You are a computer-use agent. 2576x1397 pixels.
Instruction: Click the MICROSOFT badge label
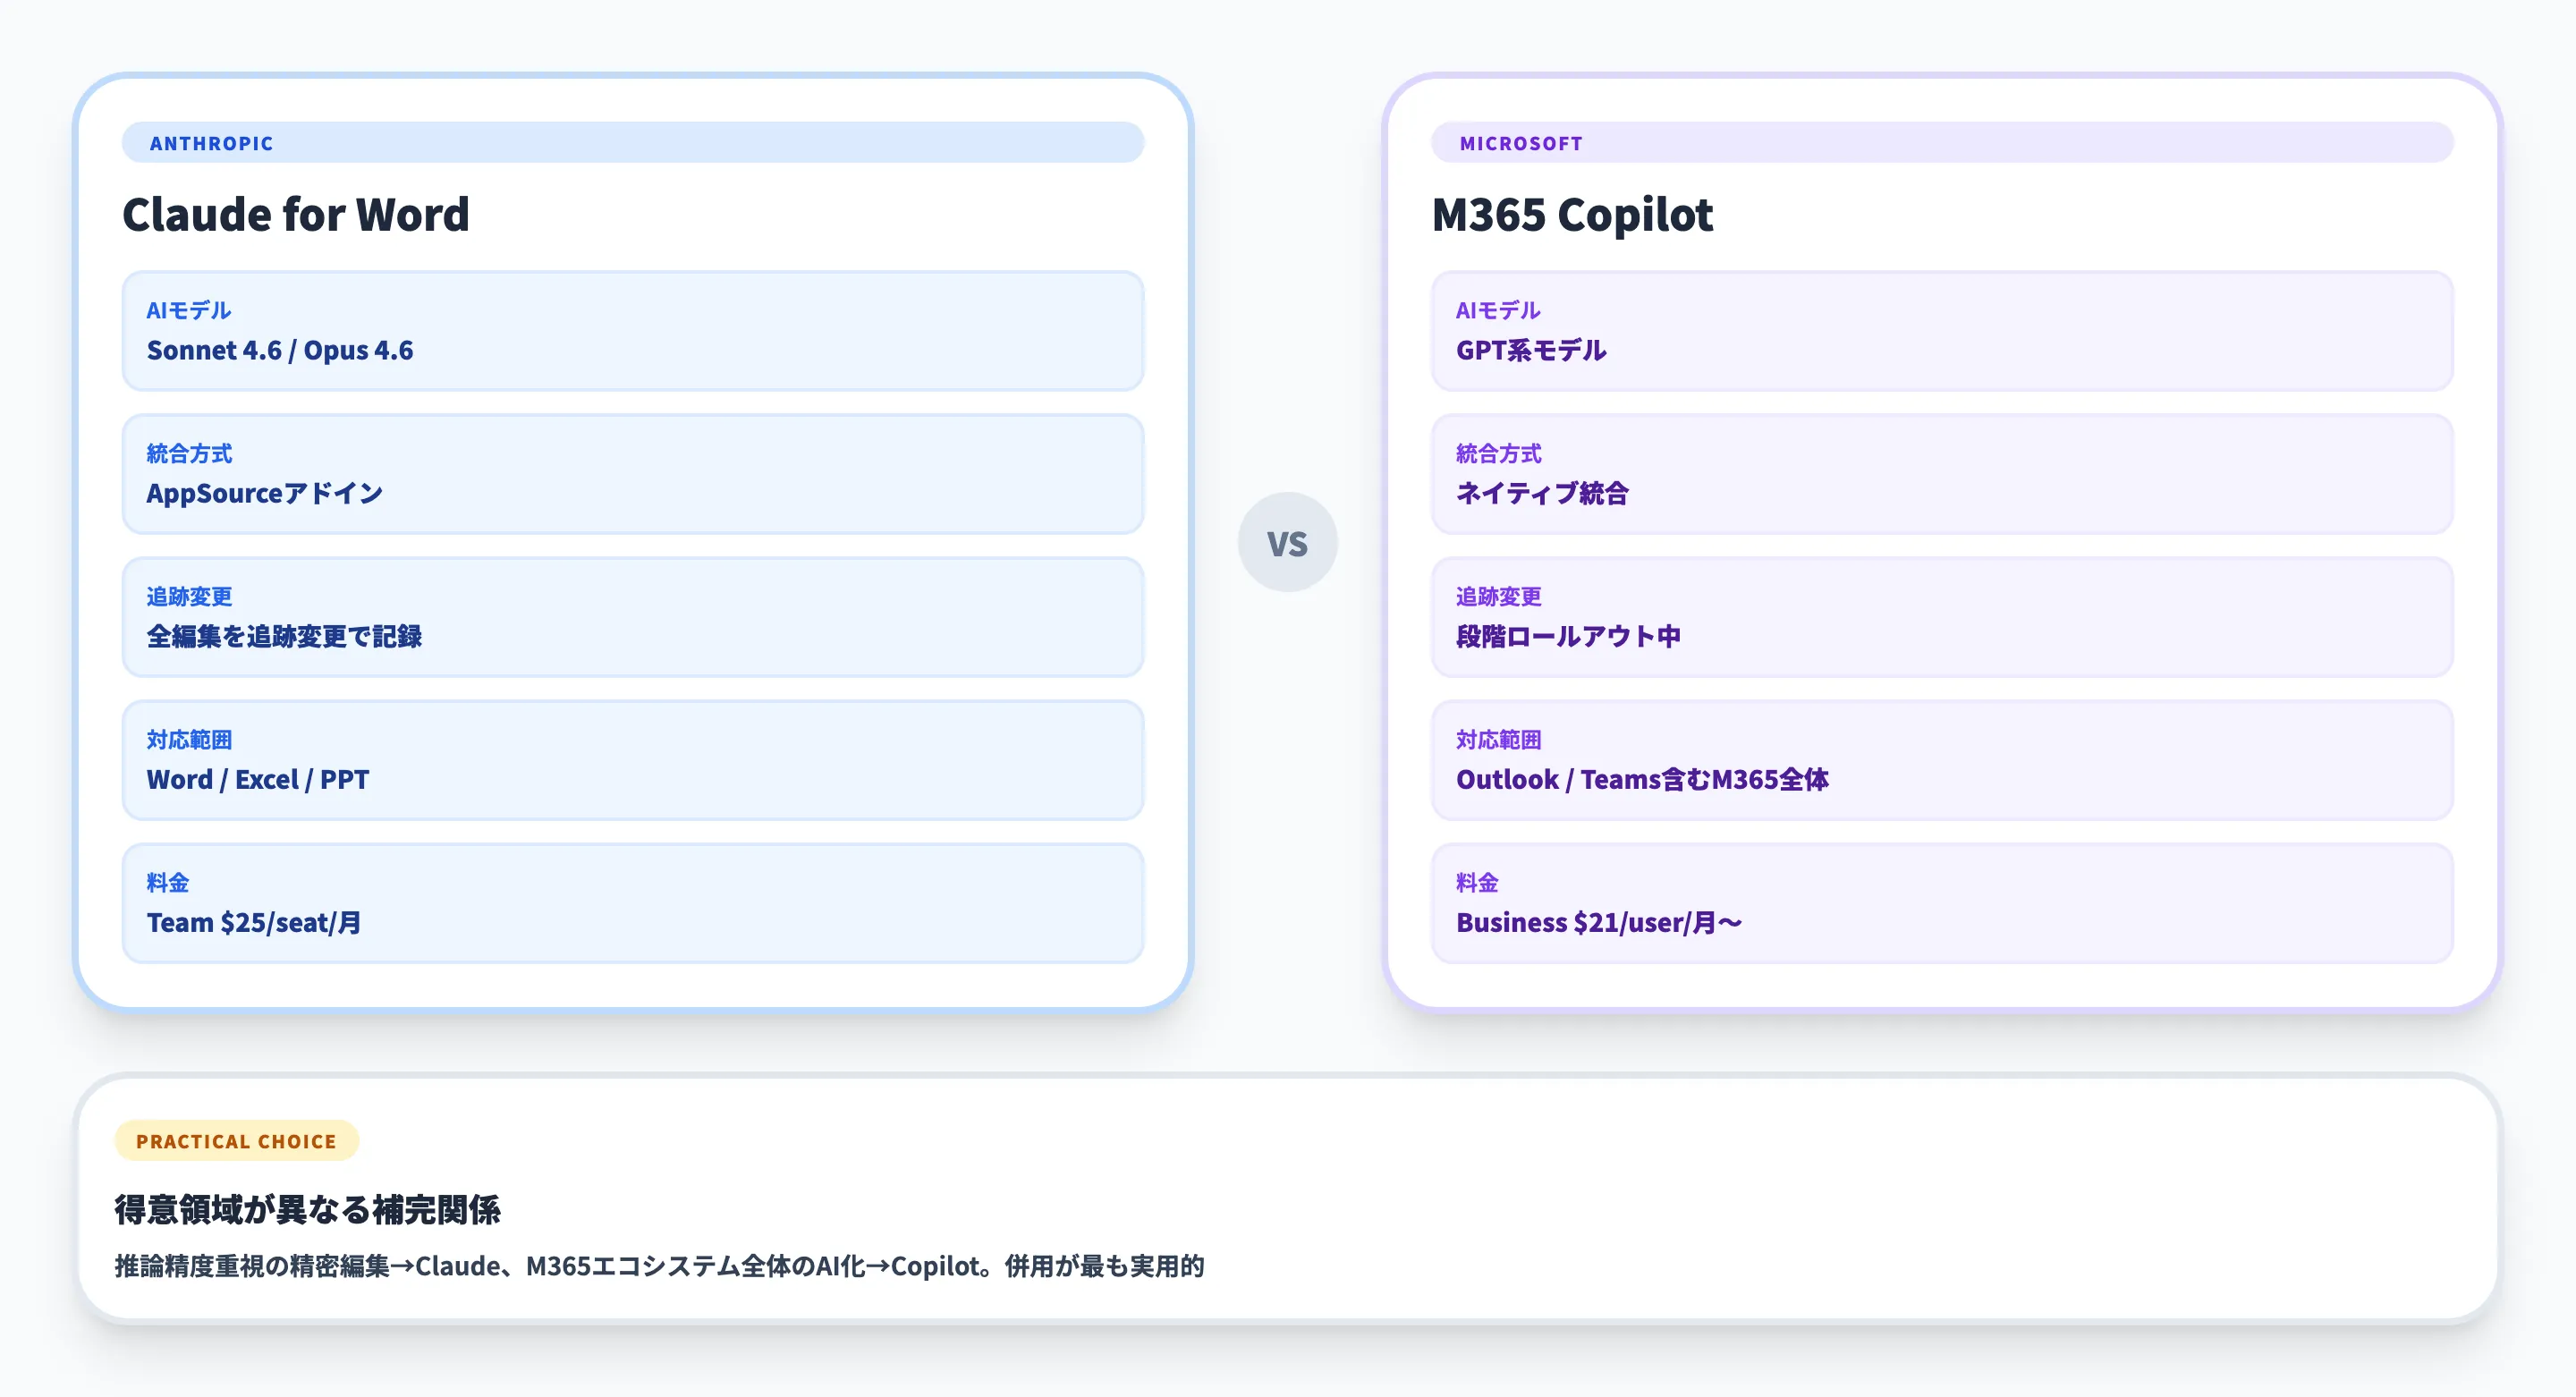point(1520,143)
